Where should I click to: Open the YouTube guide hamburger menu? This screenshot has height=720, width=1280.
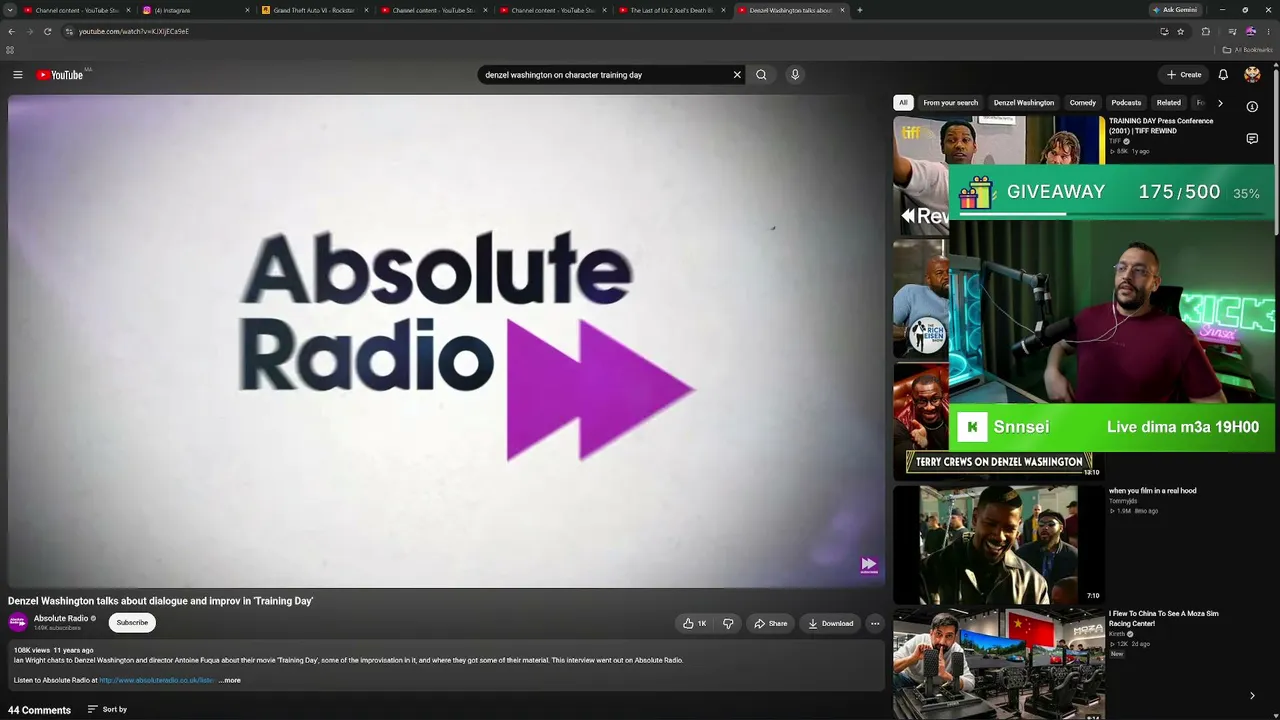click(17, 75)
